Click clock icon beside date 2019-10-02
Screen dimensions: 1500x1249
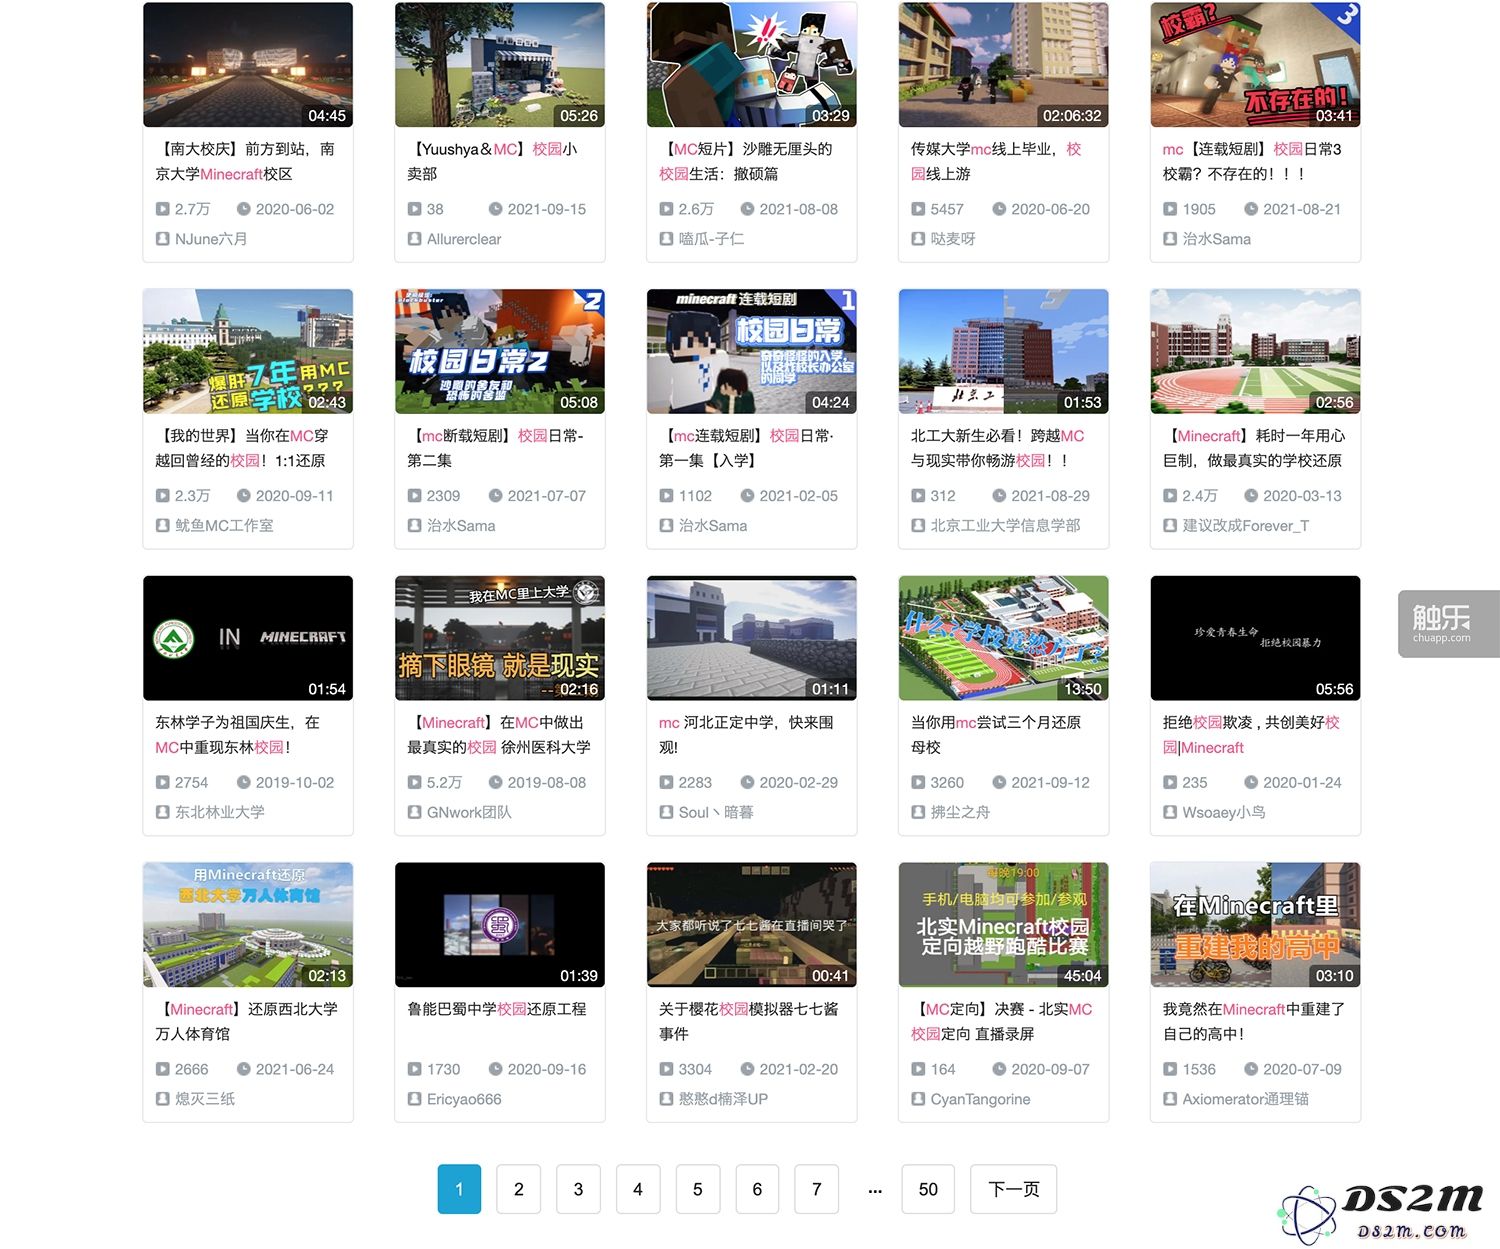click(x=243, y=783)
